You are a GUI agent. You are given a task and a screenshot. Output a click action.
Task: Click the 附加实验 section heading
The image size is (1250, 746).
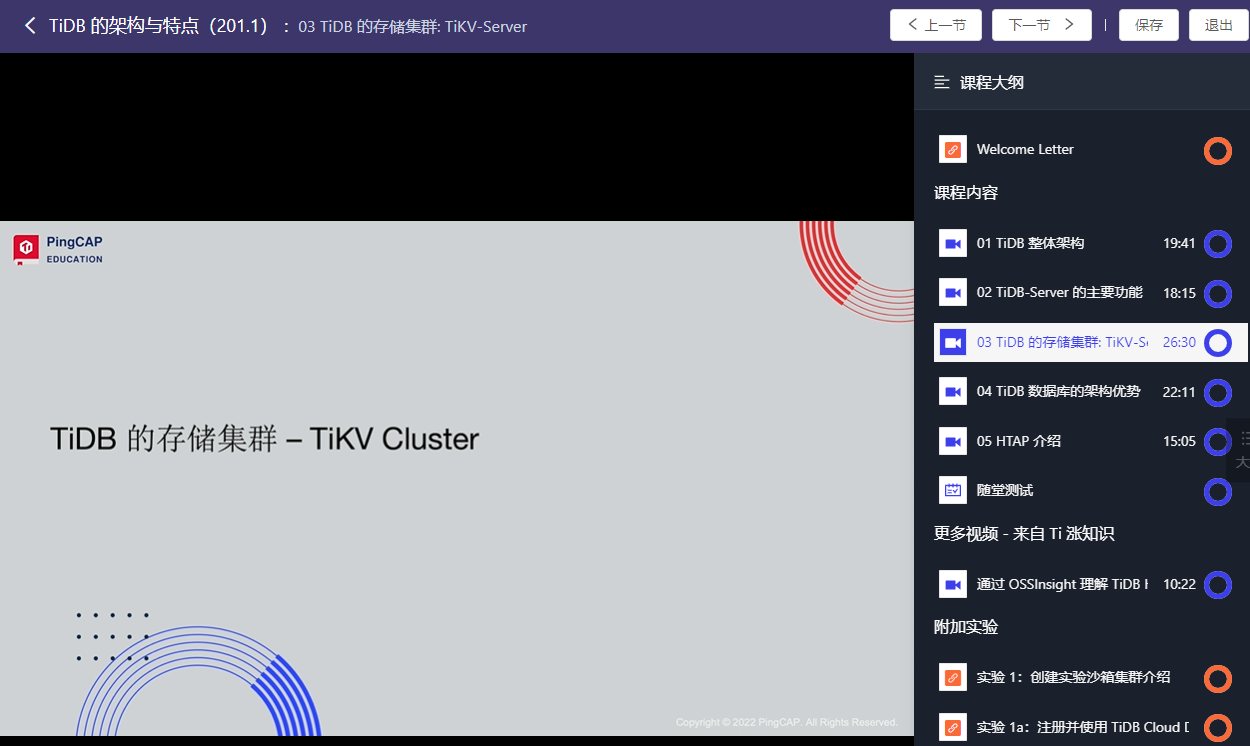[x=966, y=627]
